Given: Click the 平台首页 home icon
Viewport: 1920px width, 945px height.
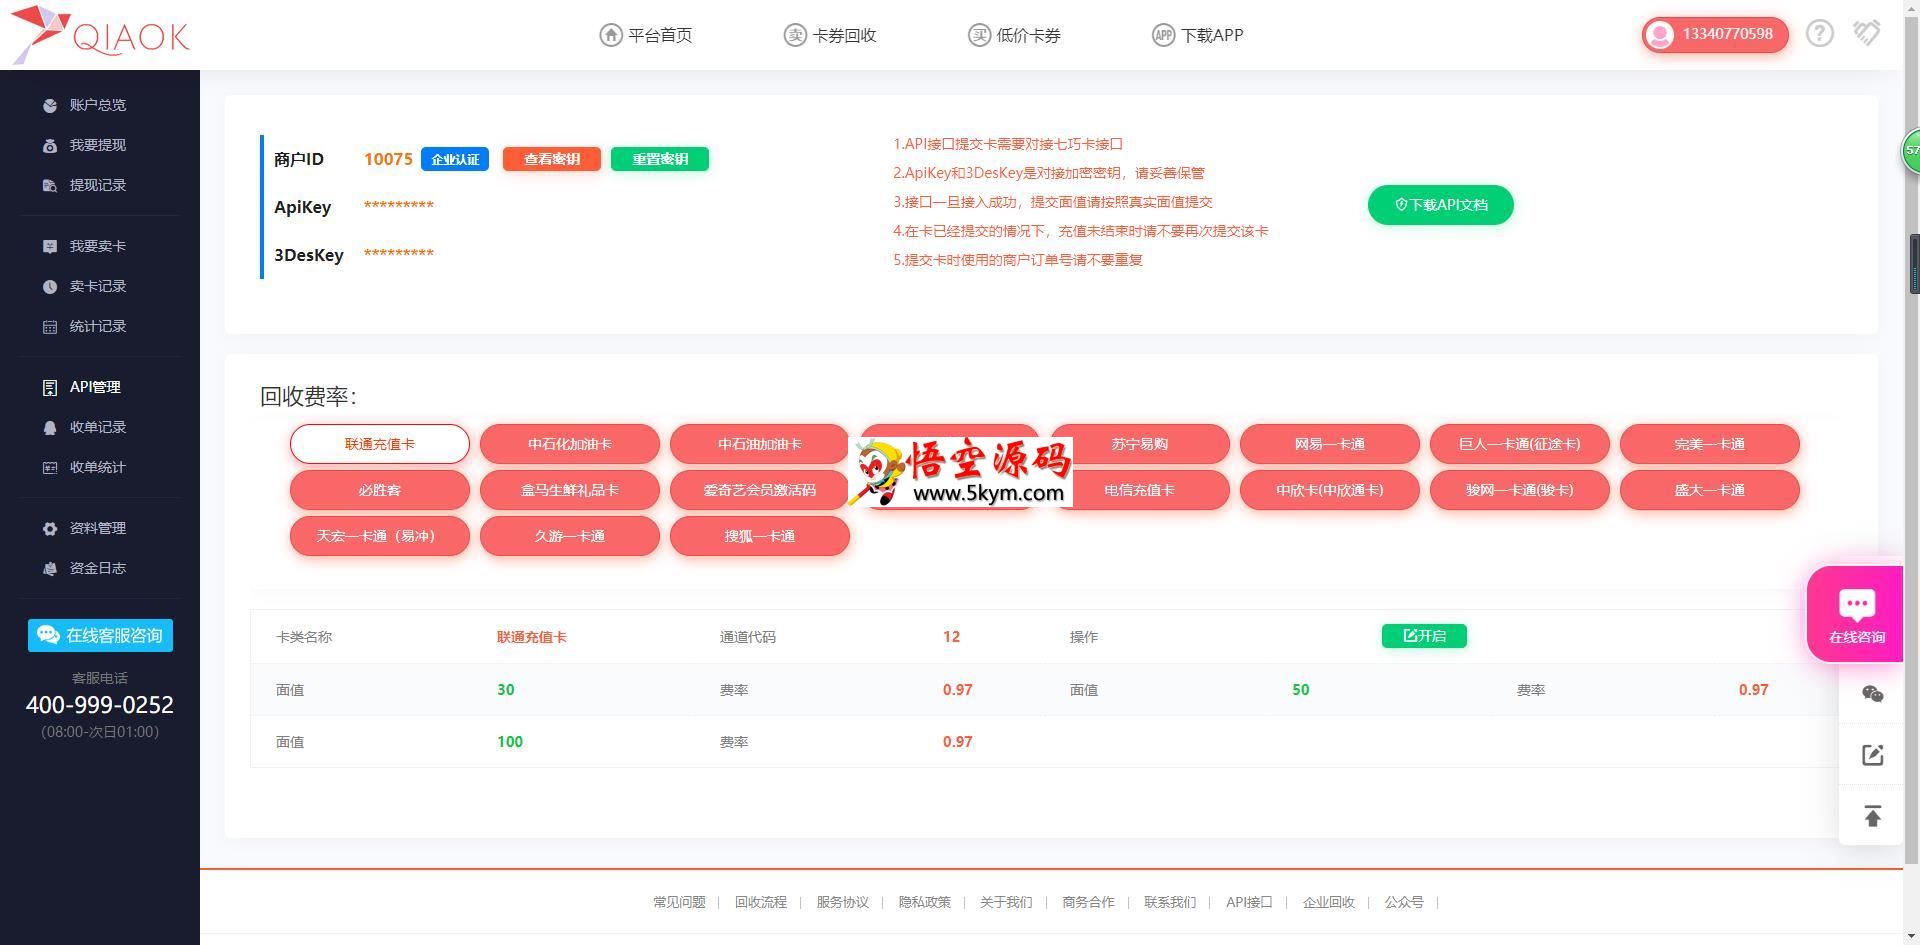Looking at the screenshot, I should [610, 35].
